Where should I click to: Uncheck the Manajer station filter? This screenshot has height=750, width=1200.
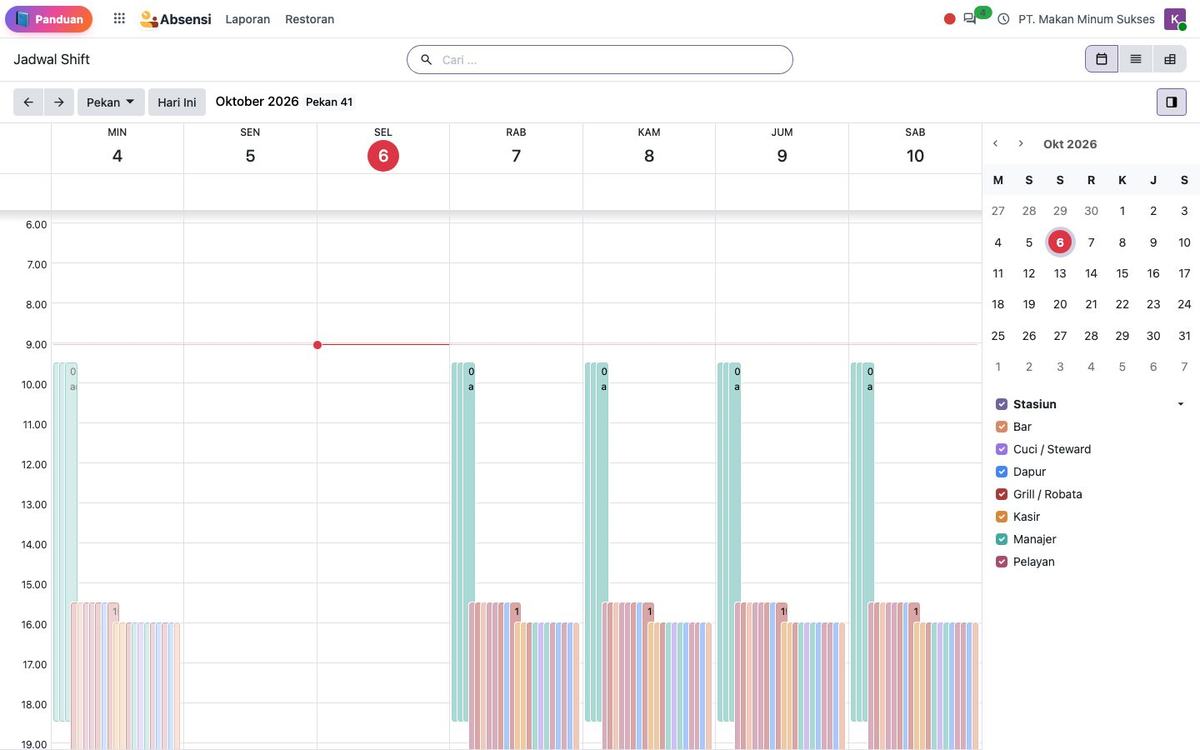point(1002,539)
